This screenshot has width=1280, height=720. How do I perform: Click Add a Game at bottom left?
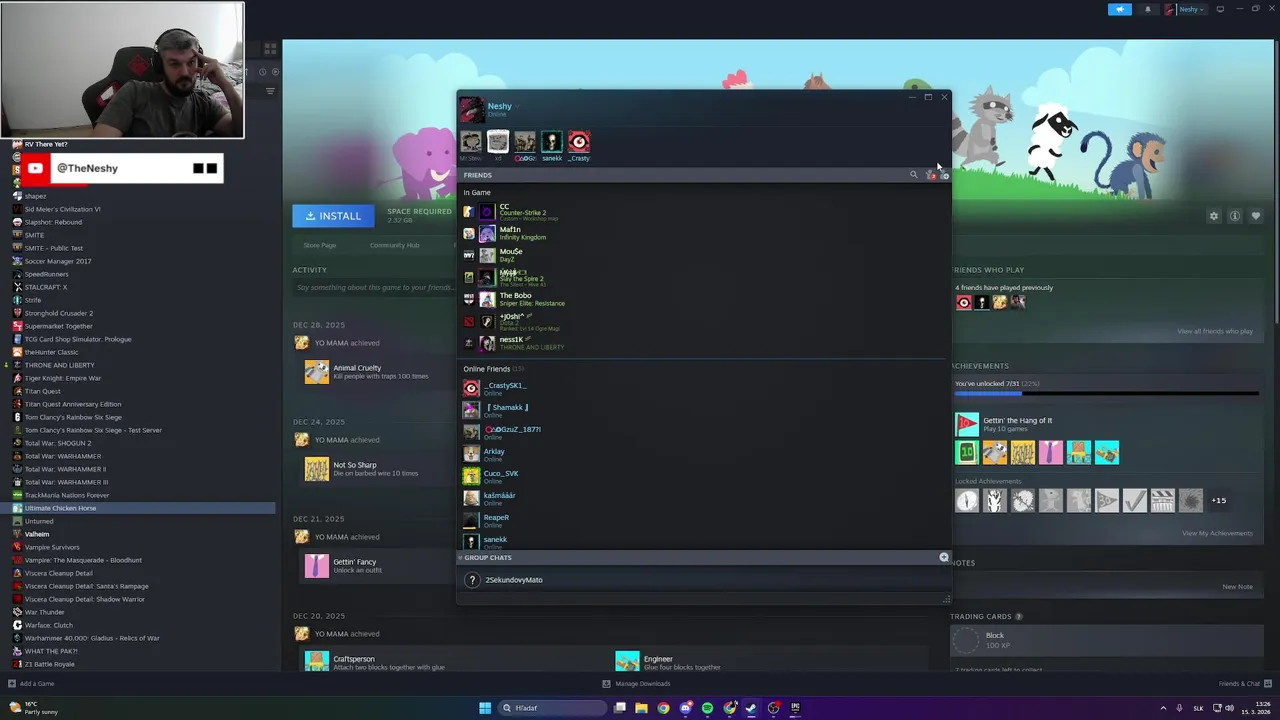(x=31, y=684)
